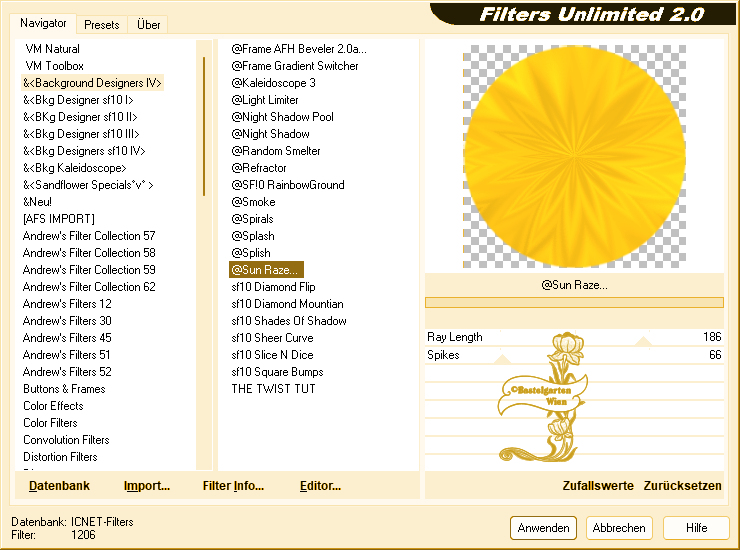The height and width of the screenshot is (550, 740).
Task: Select VM Natural filter group
Action: point(52,49)
